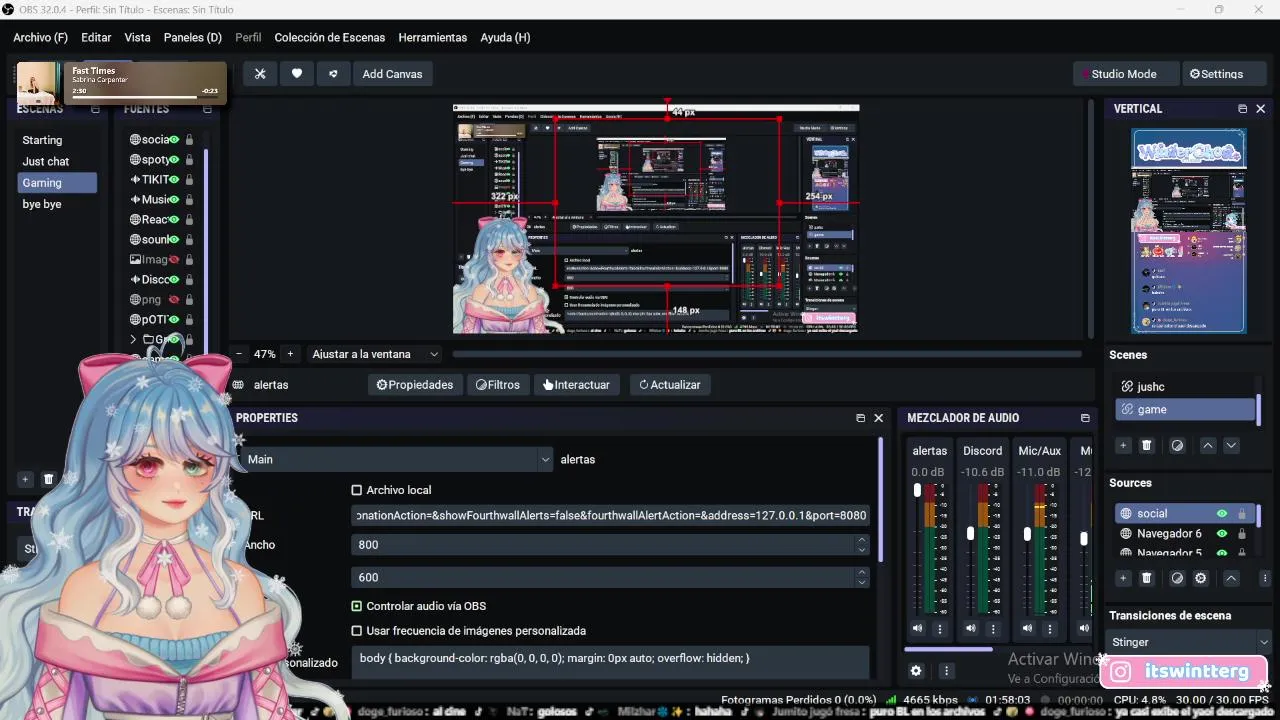Click the share arrow icon beside Add Canvas
The width and height of the screenshot is (1280, 720).
point(333,74)
